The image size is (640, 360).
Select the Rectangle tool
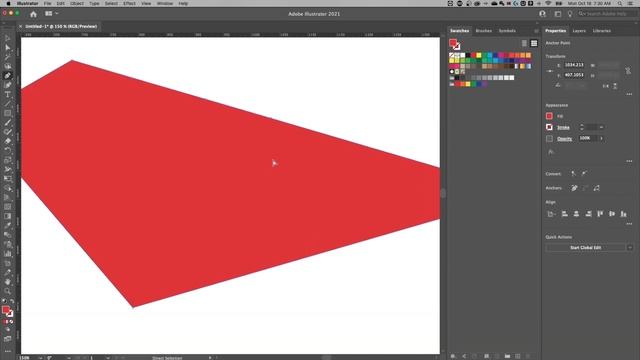[x=7, y=113]
